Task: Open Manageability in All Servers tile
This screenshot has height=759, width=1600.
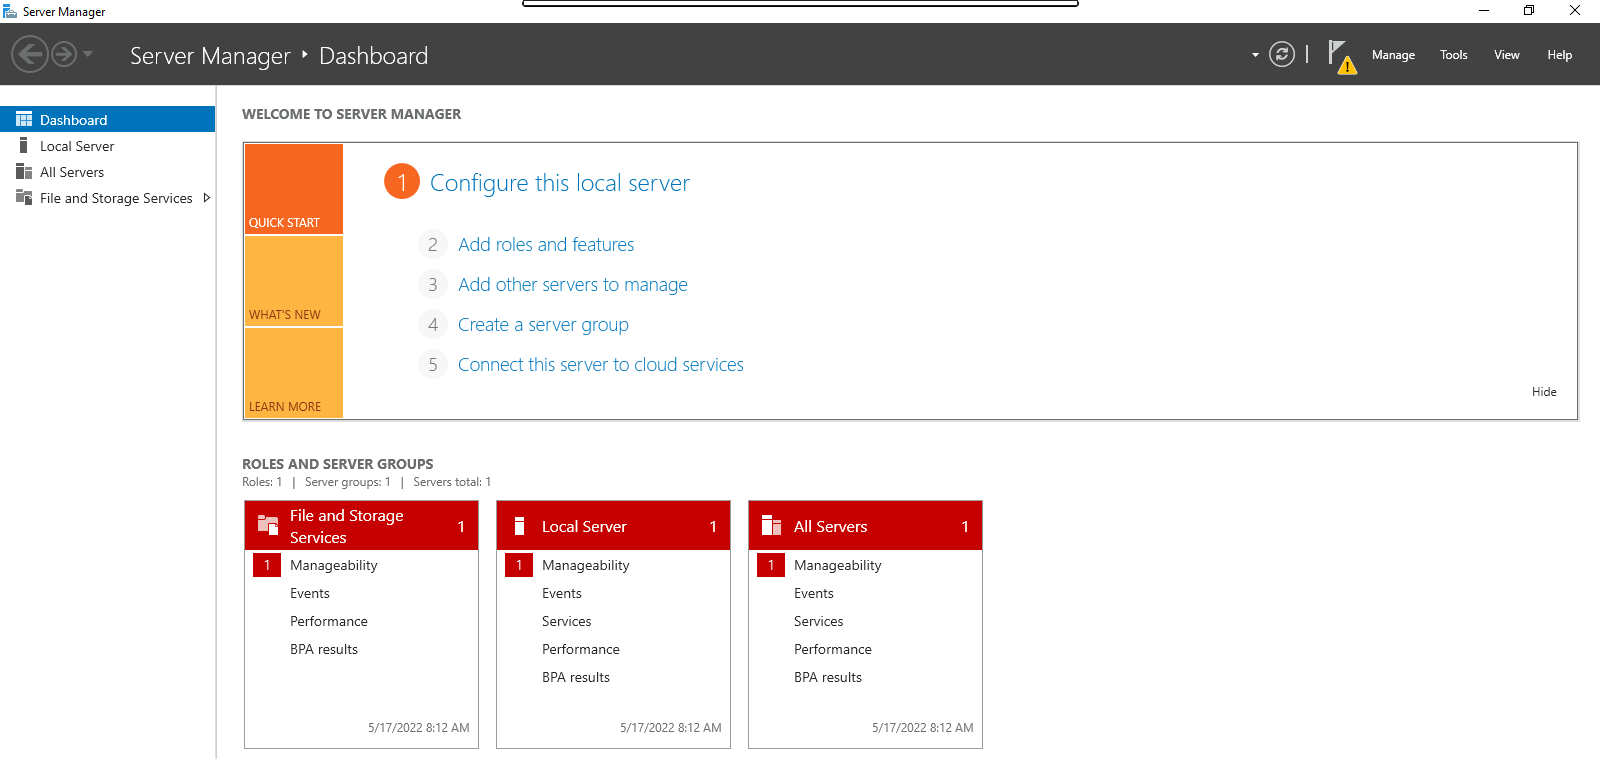Action: (x=838, y=565)
